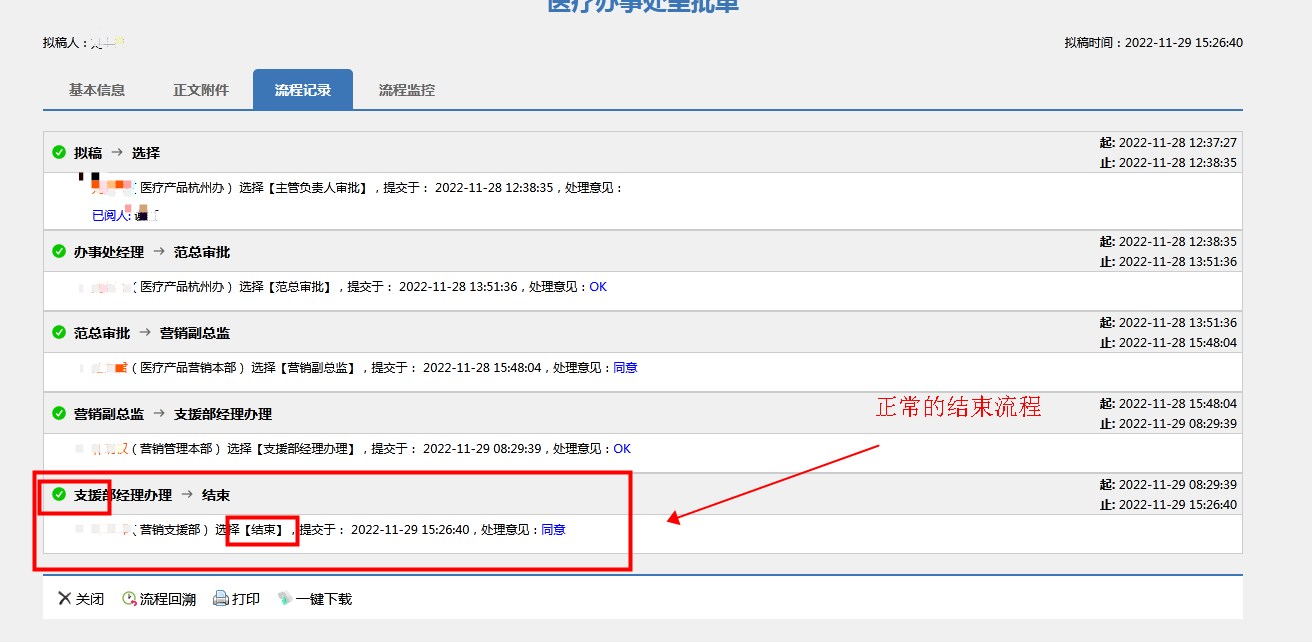1312x642 pixels.
Task: Click the 拟稿时间 2022-11-29 15:26:40 text
Action: [1154, 43]
